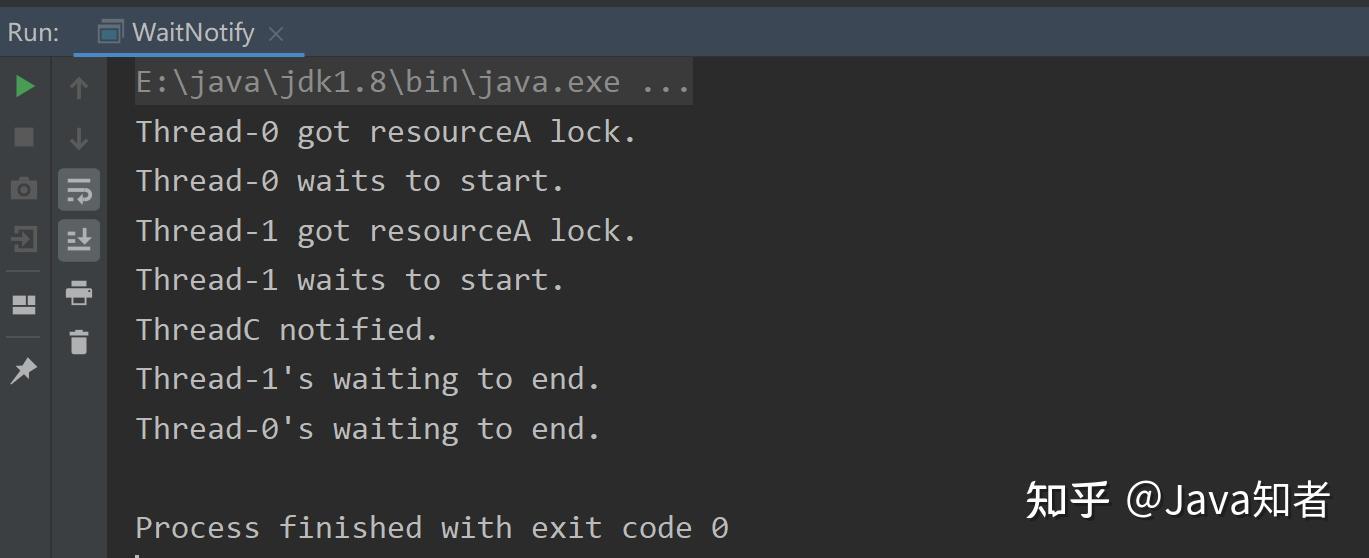Toggle Scroll to End of console
The image size is (1369, 558).
coord(79,240)
